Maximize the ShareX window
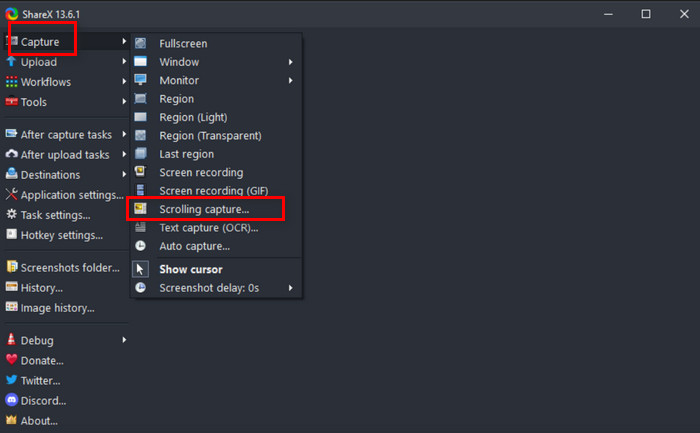Image resolution: width=700 pixels, height=433 pixels. [x=646, y=14]
